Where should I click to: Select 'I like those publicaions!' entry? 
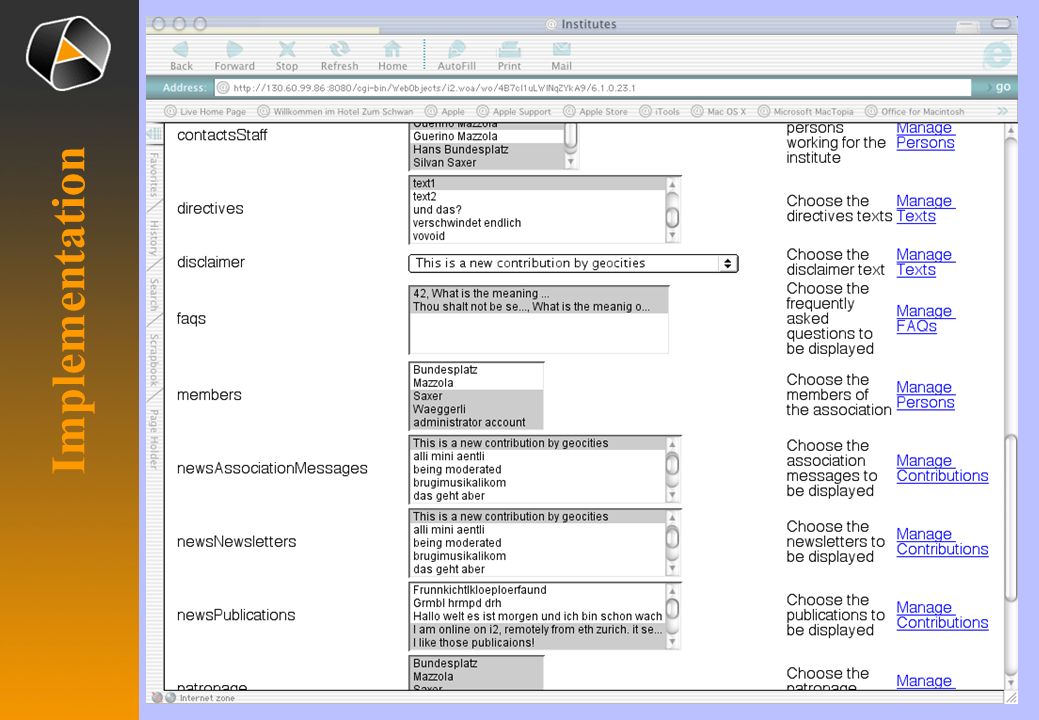tap(538, 643)
